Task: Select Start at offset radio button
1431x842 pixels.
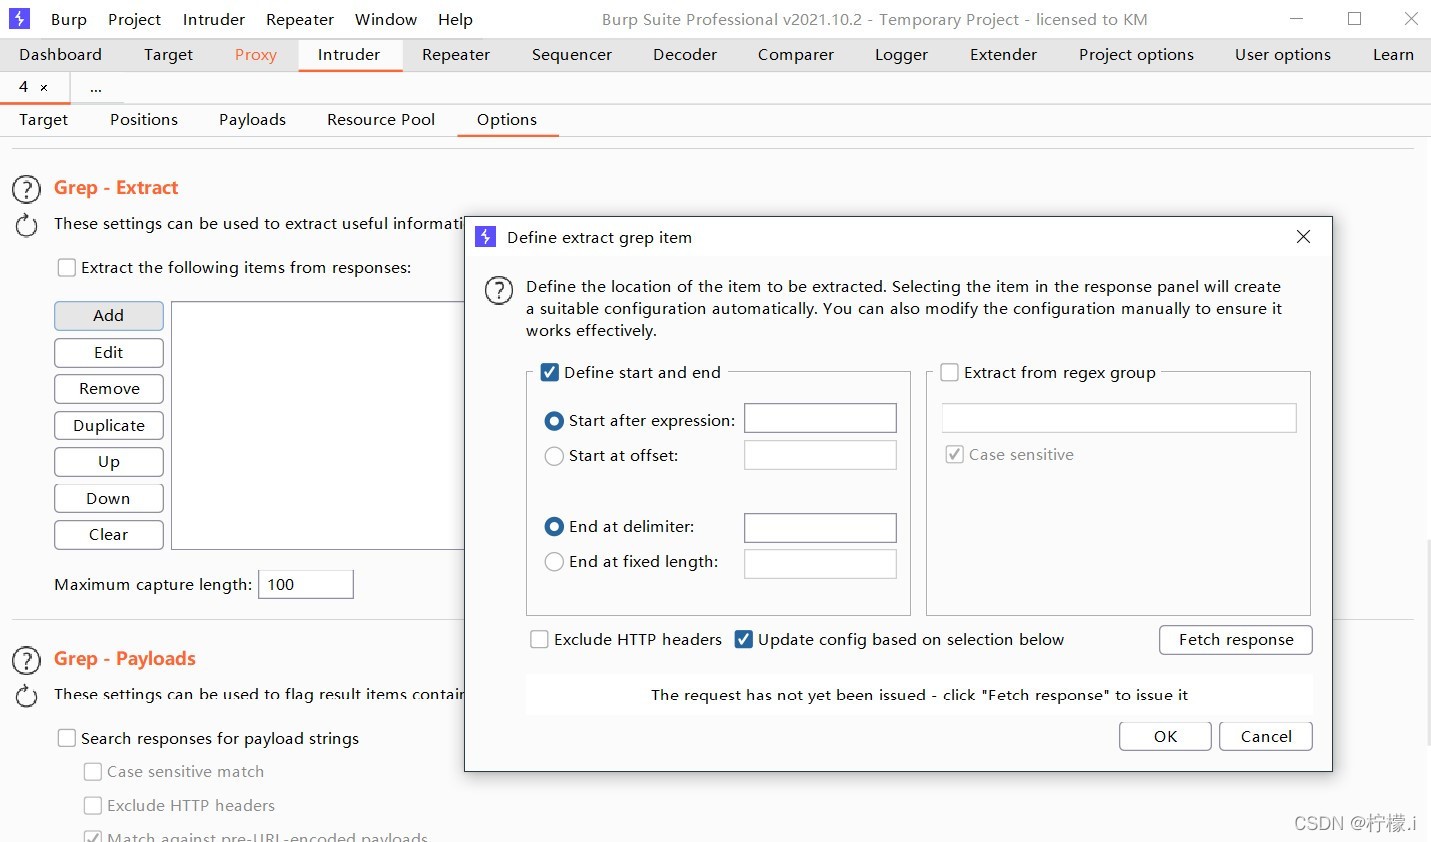Action: (554, 456)
